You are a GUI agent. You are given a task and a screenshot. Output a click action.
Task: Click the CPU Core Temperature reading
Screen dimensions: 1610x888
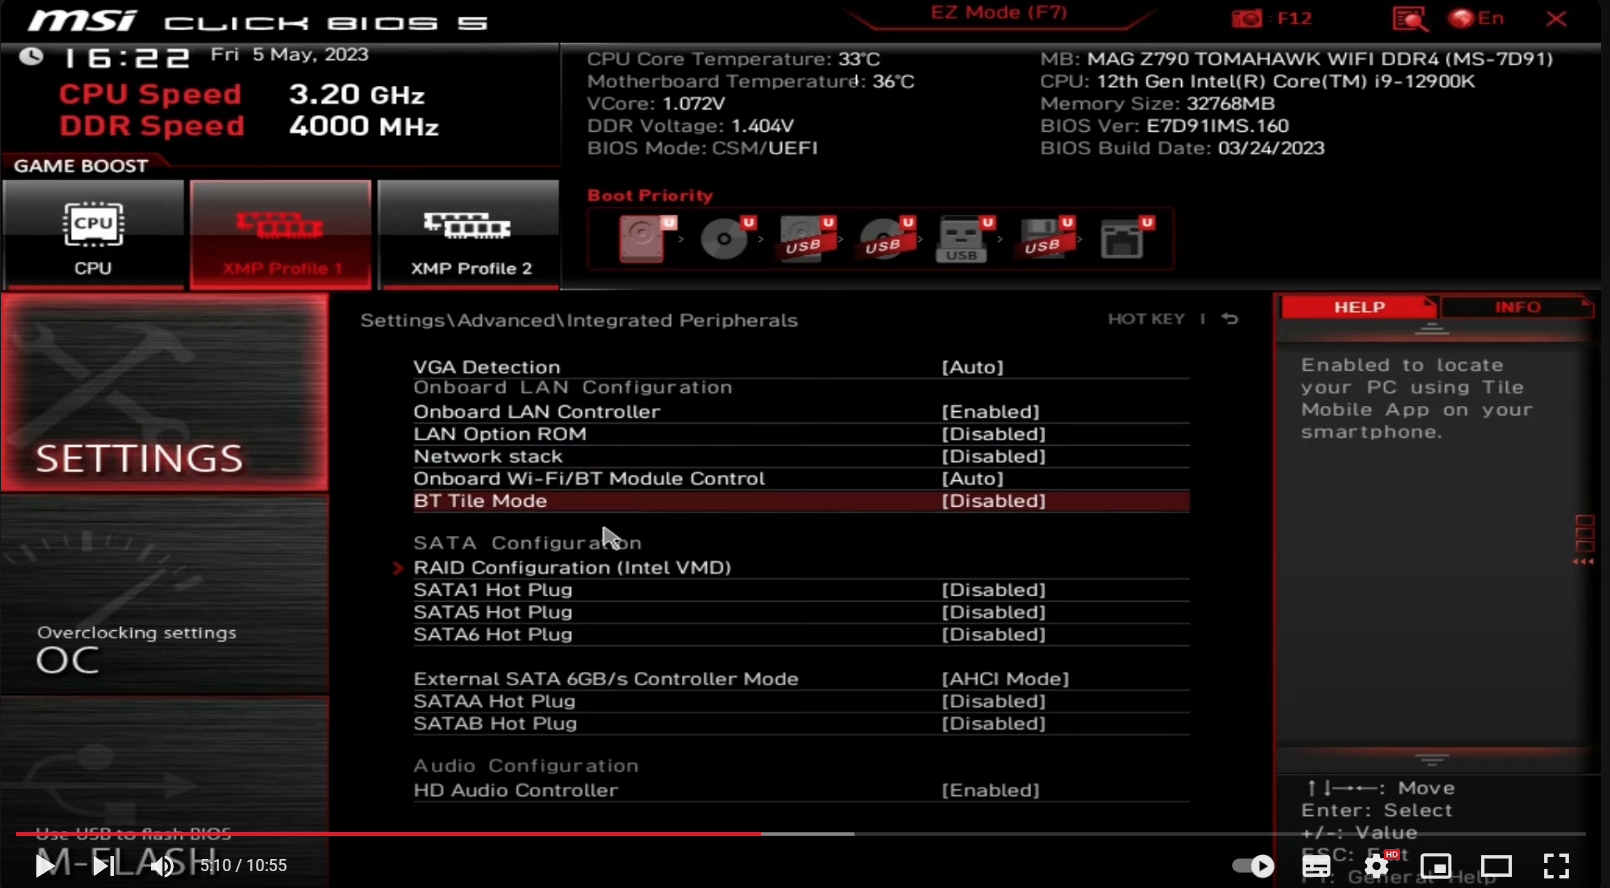click(x=733, y=59)
